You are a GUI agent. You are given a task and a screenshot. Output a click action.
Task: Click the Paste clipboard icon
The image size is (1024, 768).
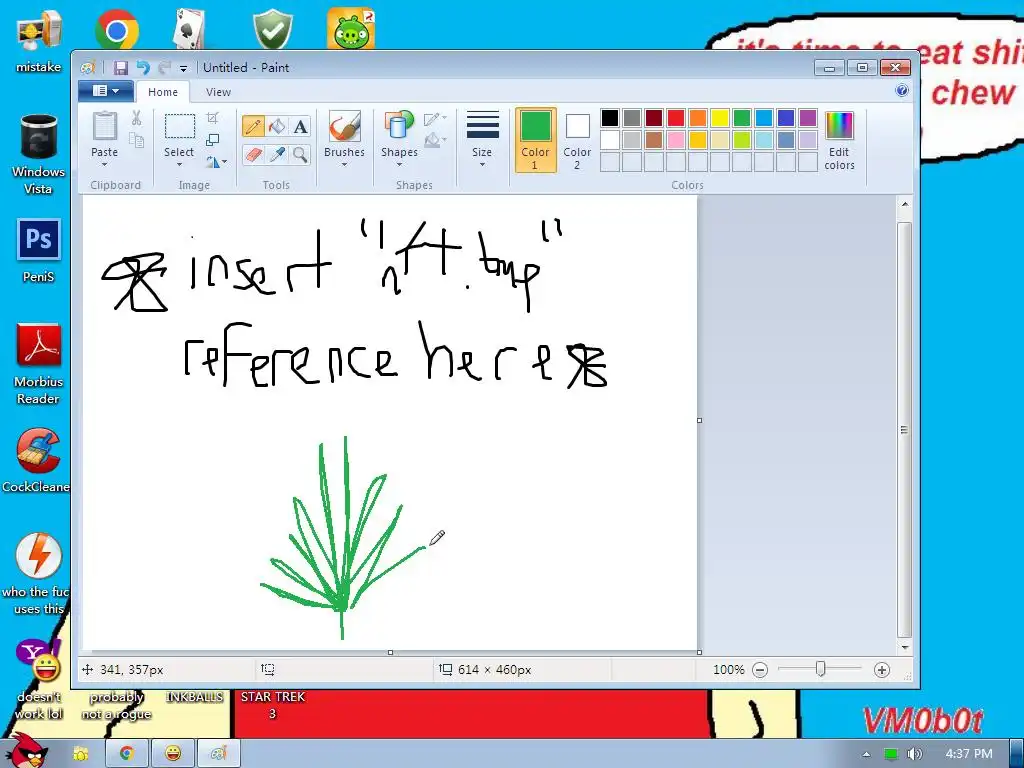(104, 126)
